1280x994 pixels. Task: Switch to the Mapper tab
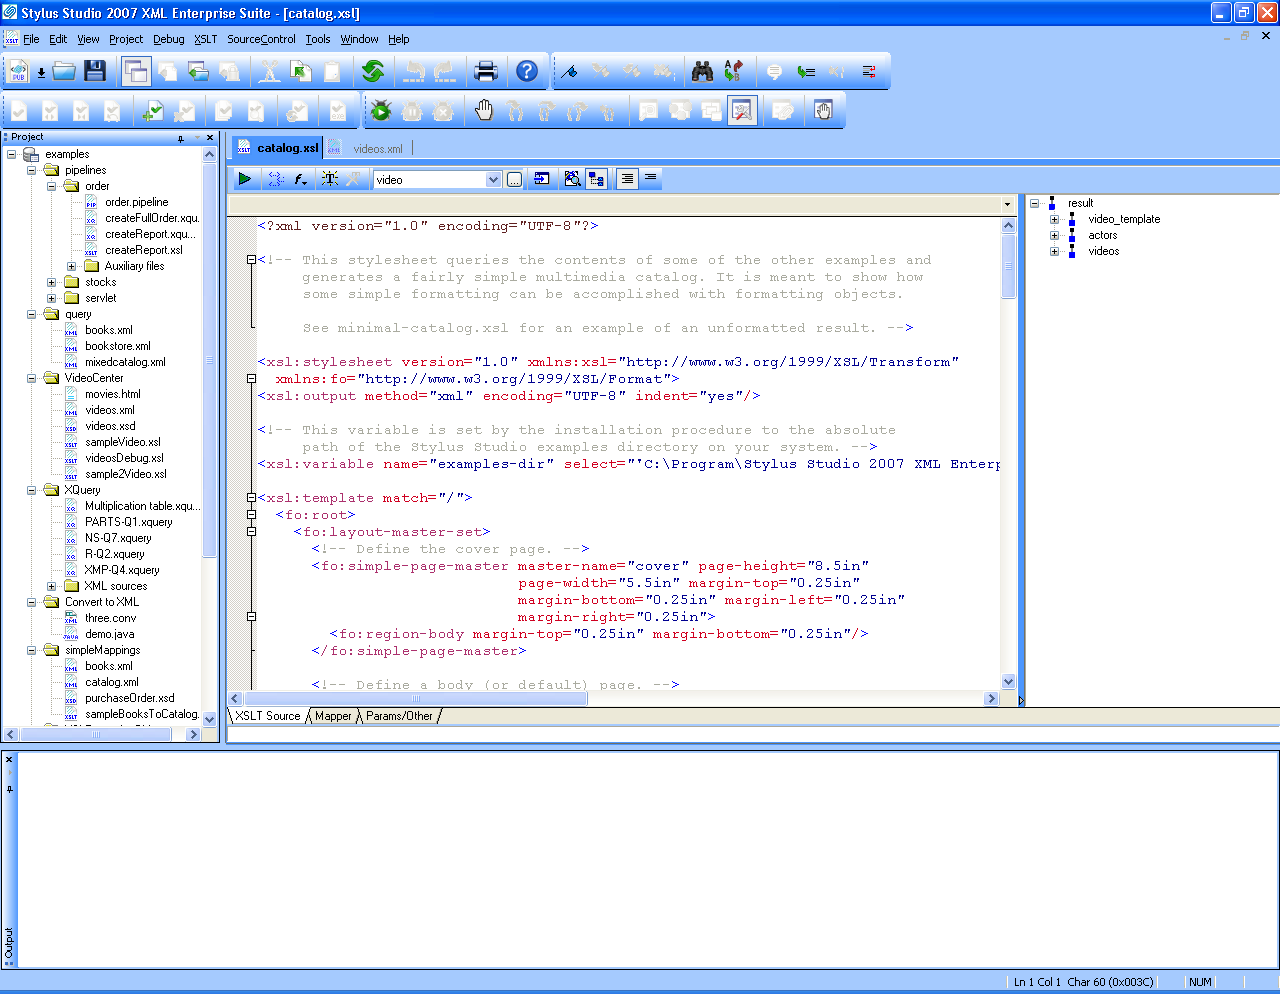coord(333,716)
